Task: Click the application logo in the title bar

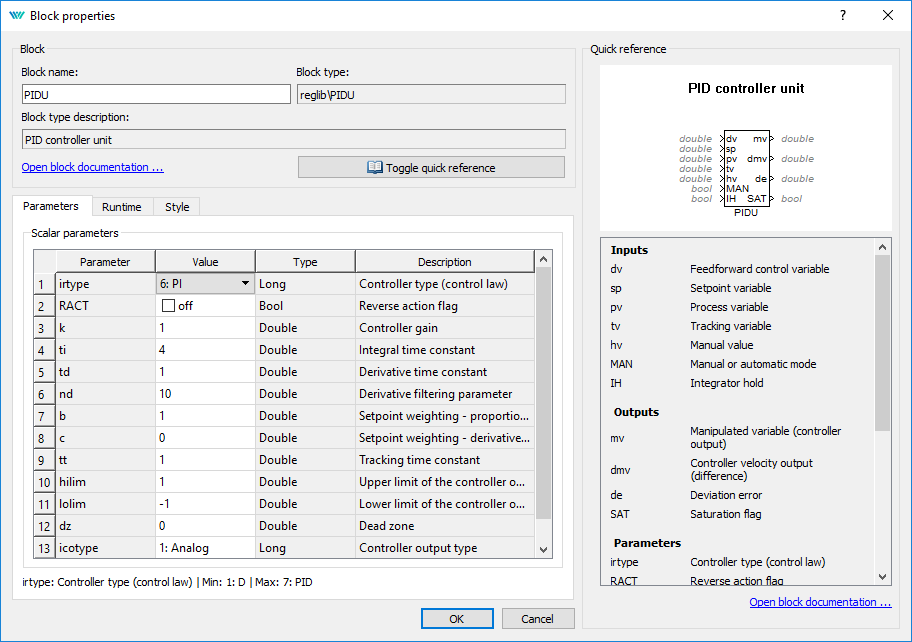Action: point(16,16)
